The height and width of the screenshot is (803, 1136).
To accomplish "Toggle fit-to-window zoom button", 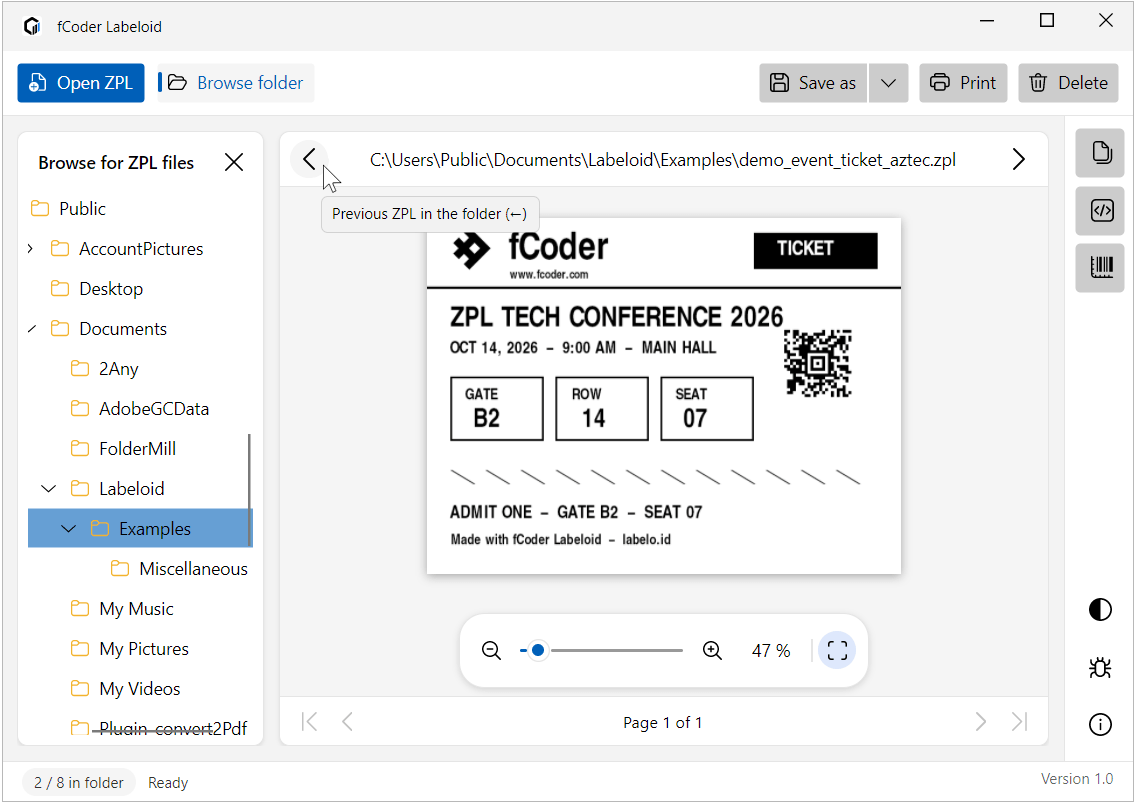I will [x=837, y=650].
